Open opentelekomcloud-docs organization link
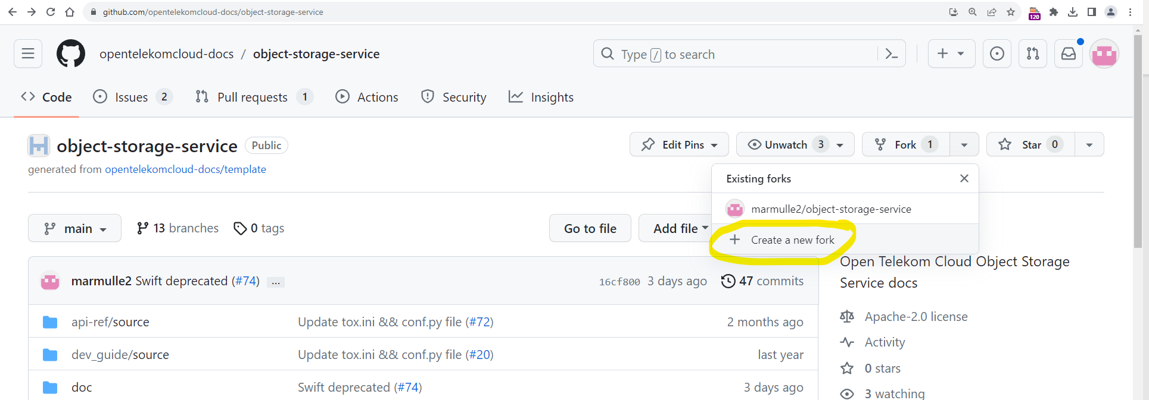The image size is (1149, 400). [166, 54]
